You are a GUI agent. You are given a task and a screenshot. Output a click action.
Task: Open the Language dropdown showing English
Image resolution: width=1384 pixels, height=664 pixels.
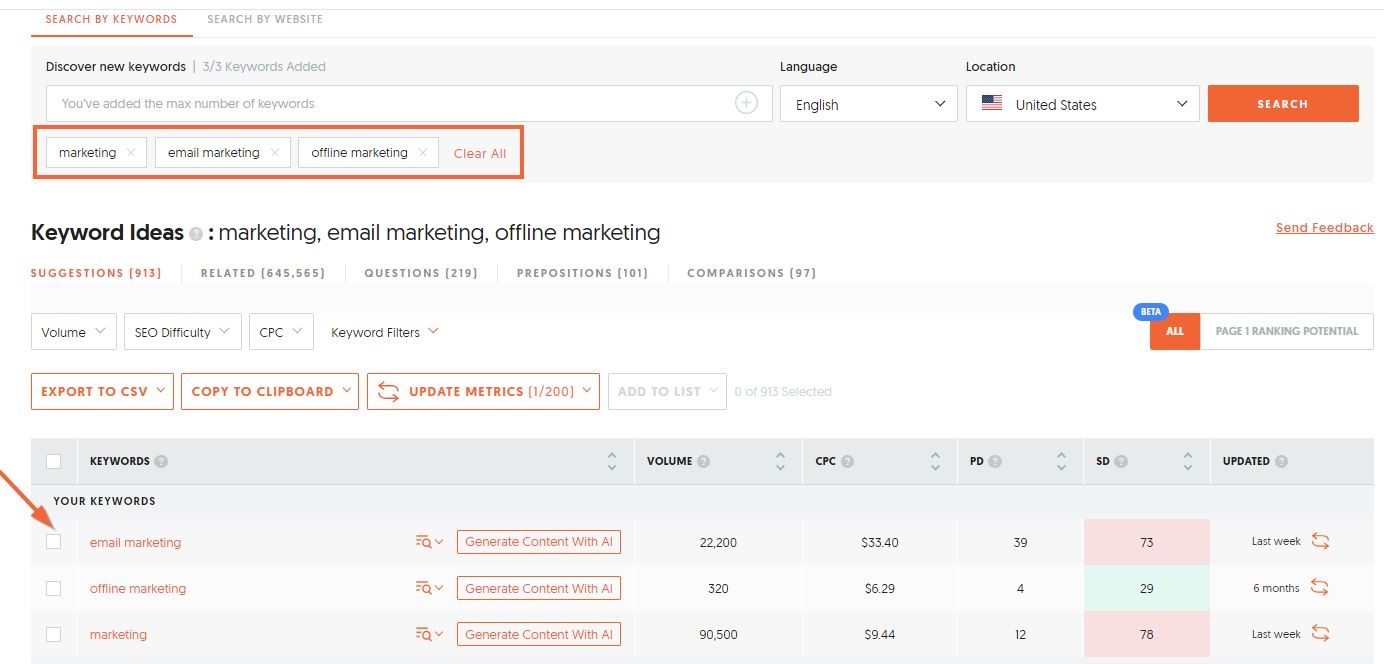pos(868,103)
